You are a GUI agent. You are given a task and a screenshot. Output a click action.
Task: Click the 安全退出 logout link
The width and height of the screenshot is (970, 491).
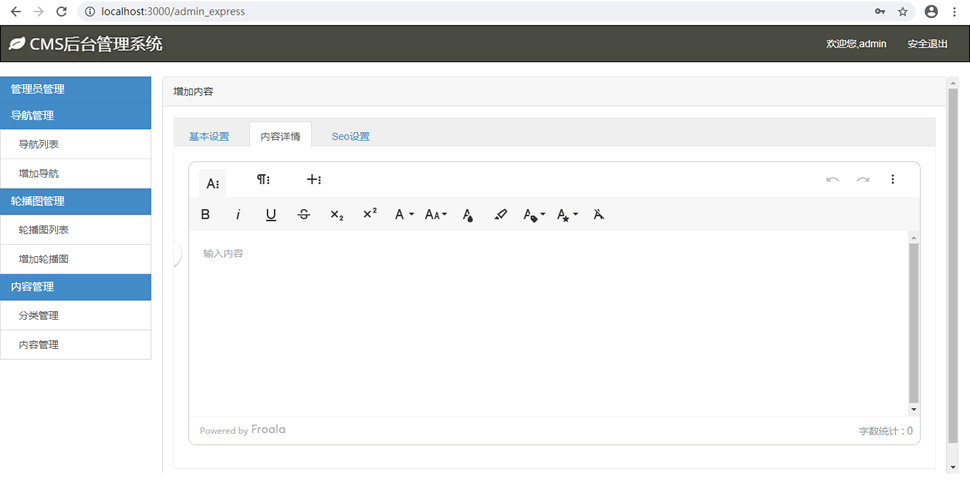click(927, 44)
